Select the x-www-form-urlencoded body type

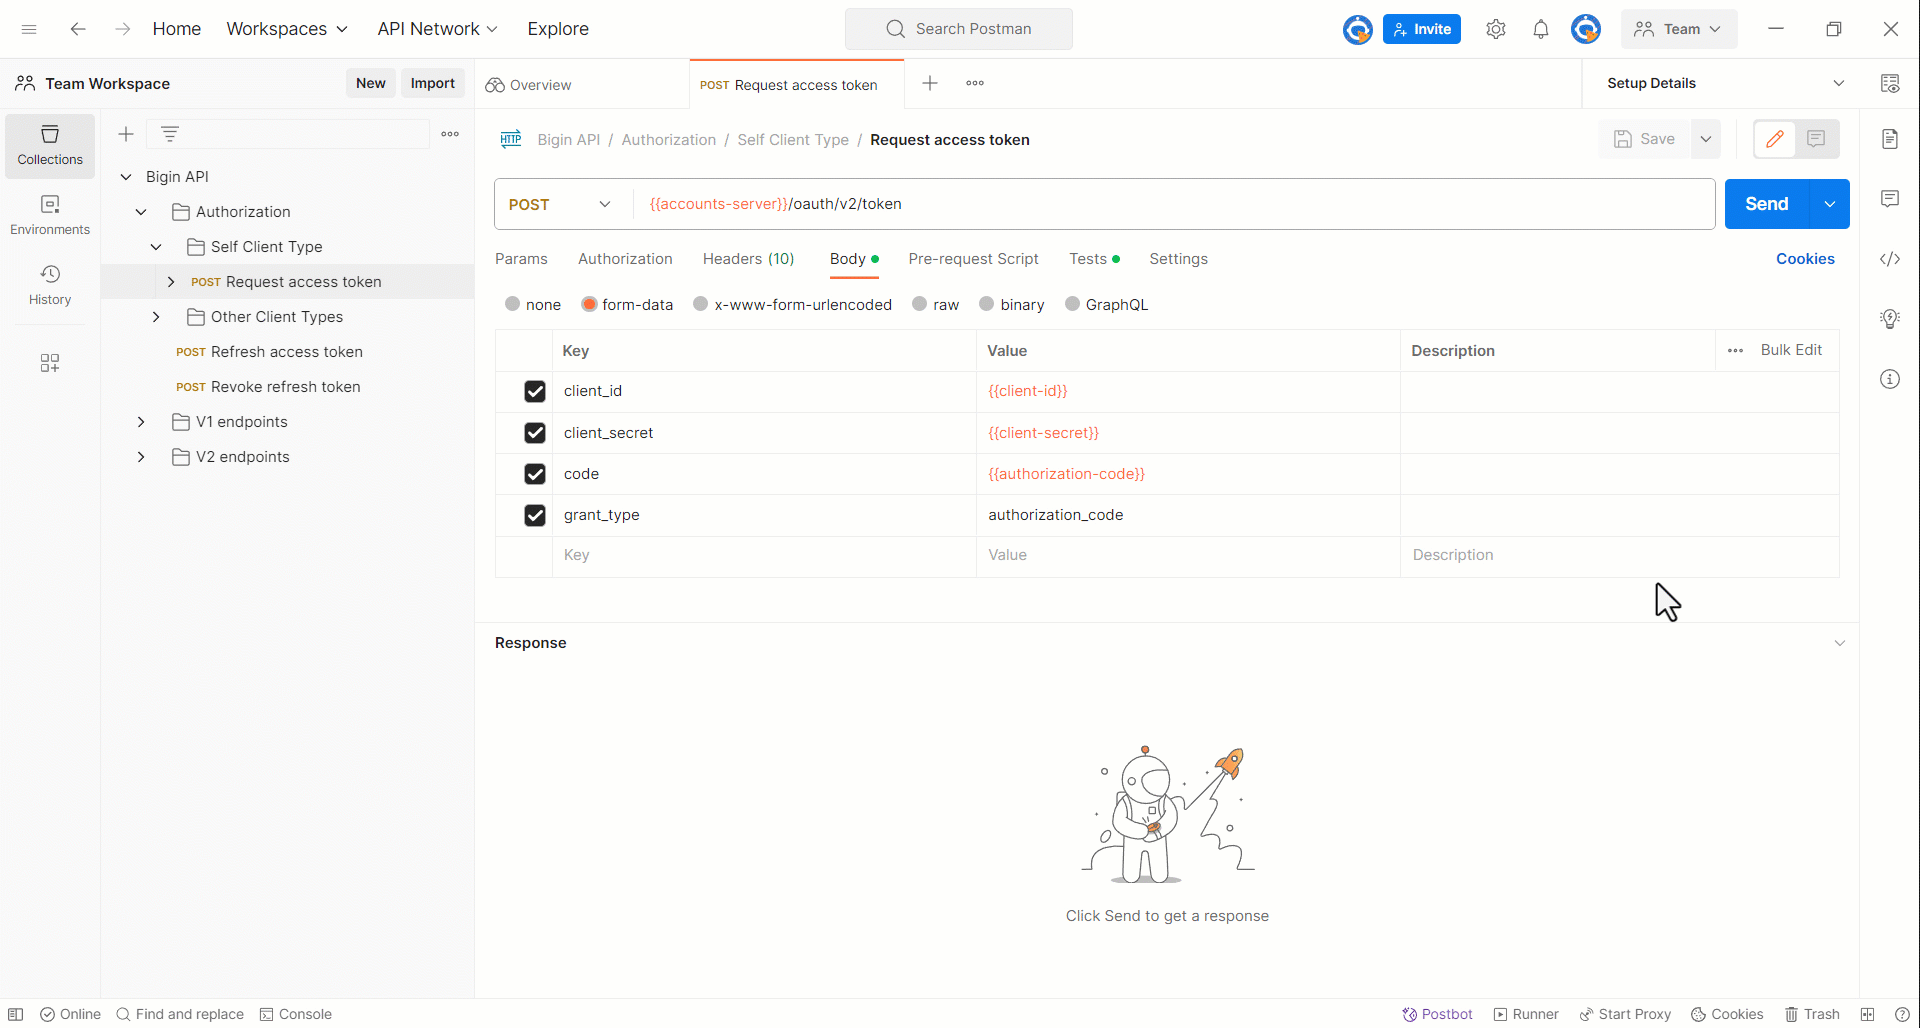click(x=701, y=304)
